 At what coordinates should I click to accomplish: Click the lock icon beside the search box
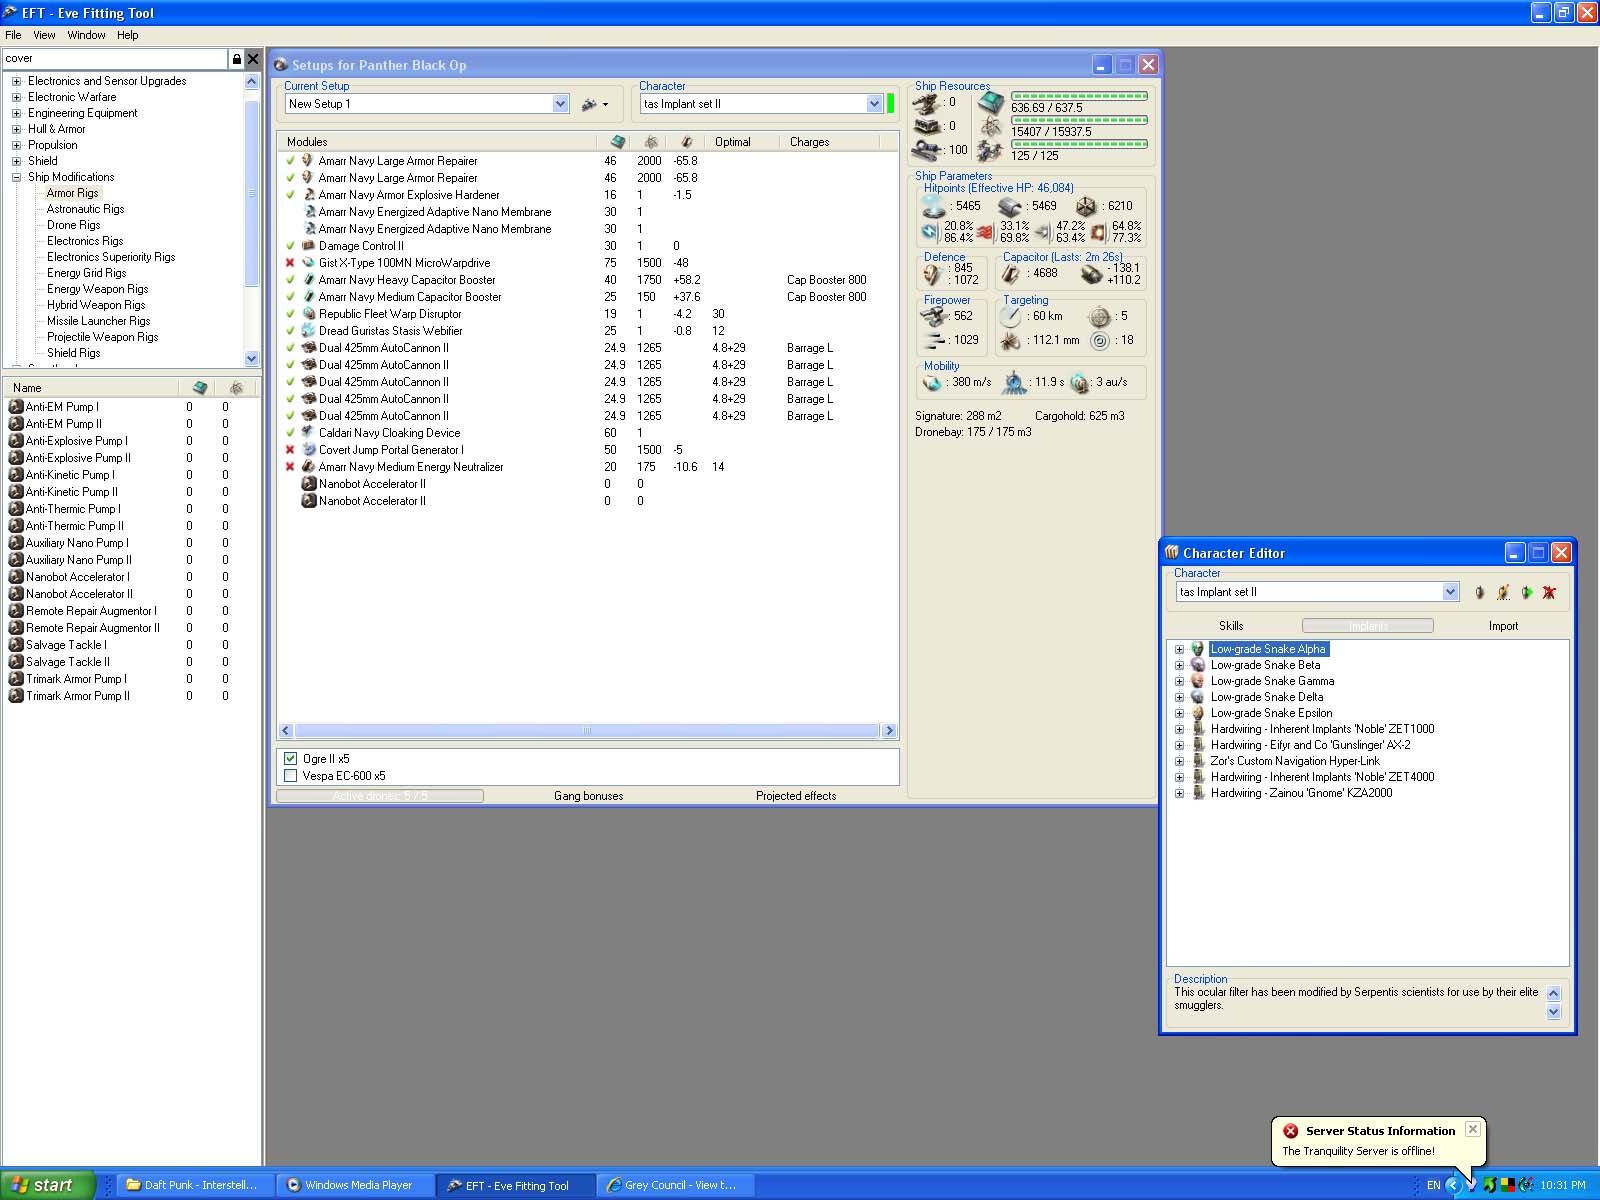tap(236, 59)
